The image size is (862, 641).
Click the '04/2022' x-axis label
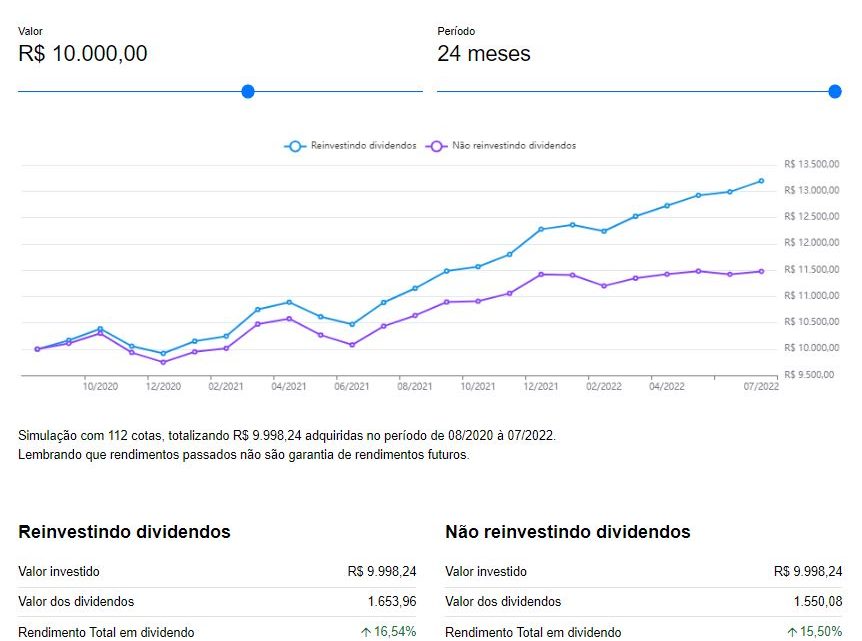point(667,386)
